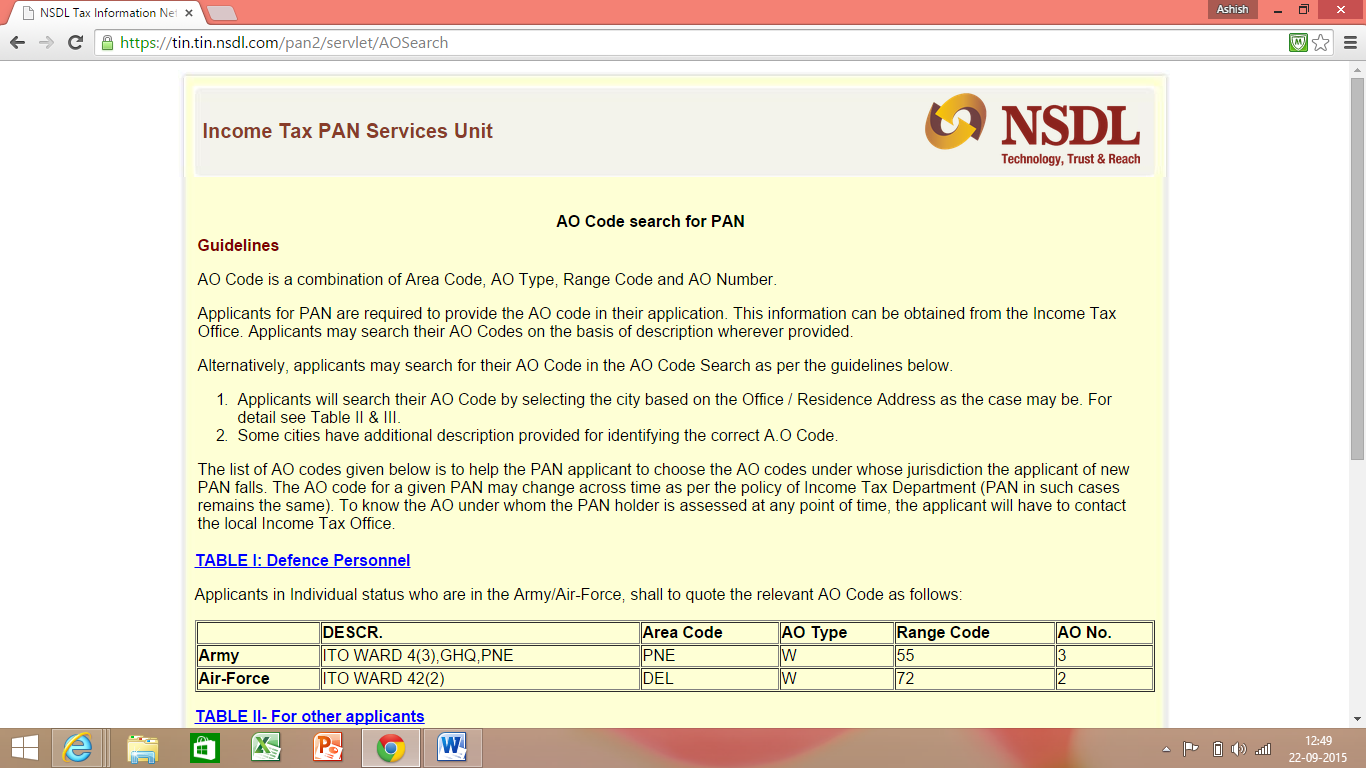Click the "Area Code" column header

(x=710, y=633)
